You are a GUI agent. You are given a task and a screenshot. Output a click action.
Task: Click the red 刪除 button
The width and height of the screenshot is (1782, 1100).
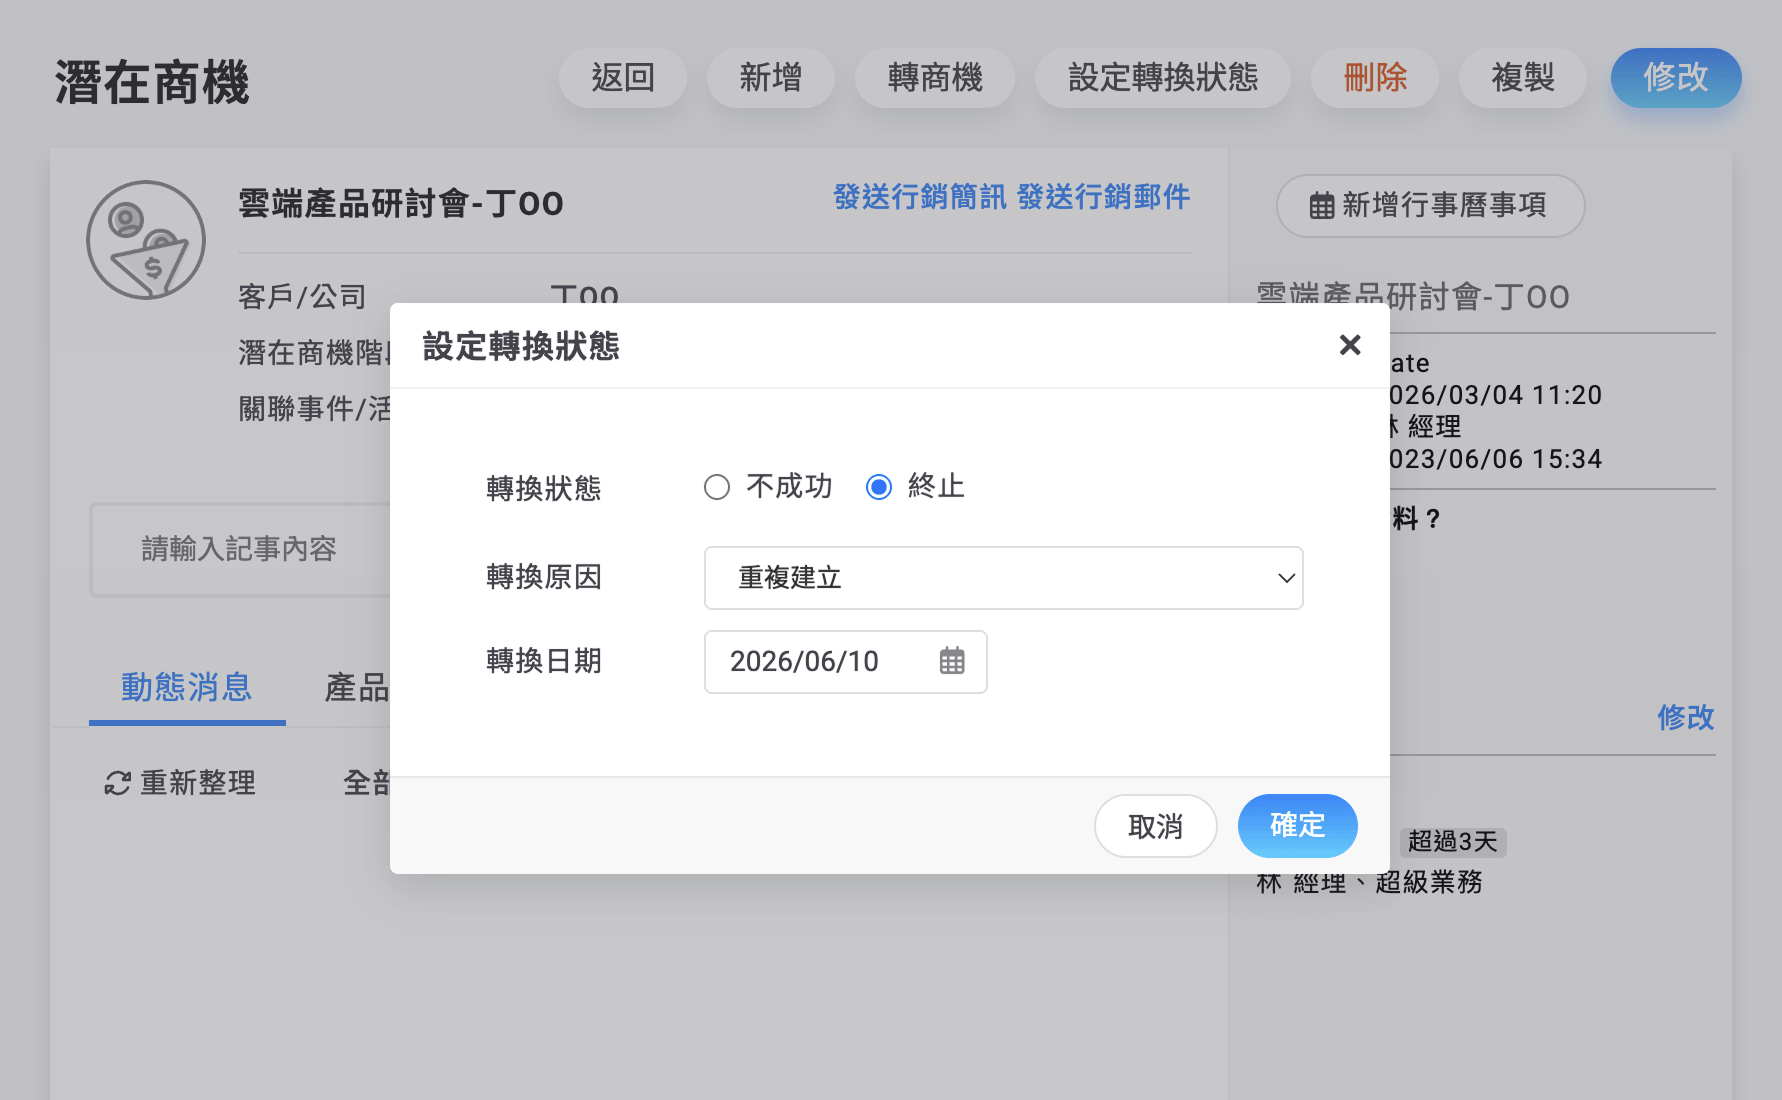tap(1375, 78)
